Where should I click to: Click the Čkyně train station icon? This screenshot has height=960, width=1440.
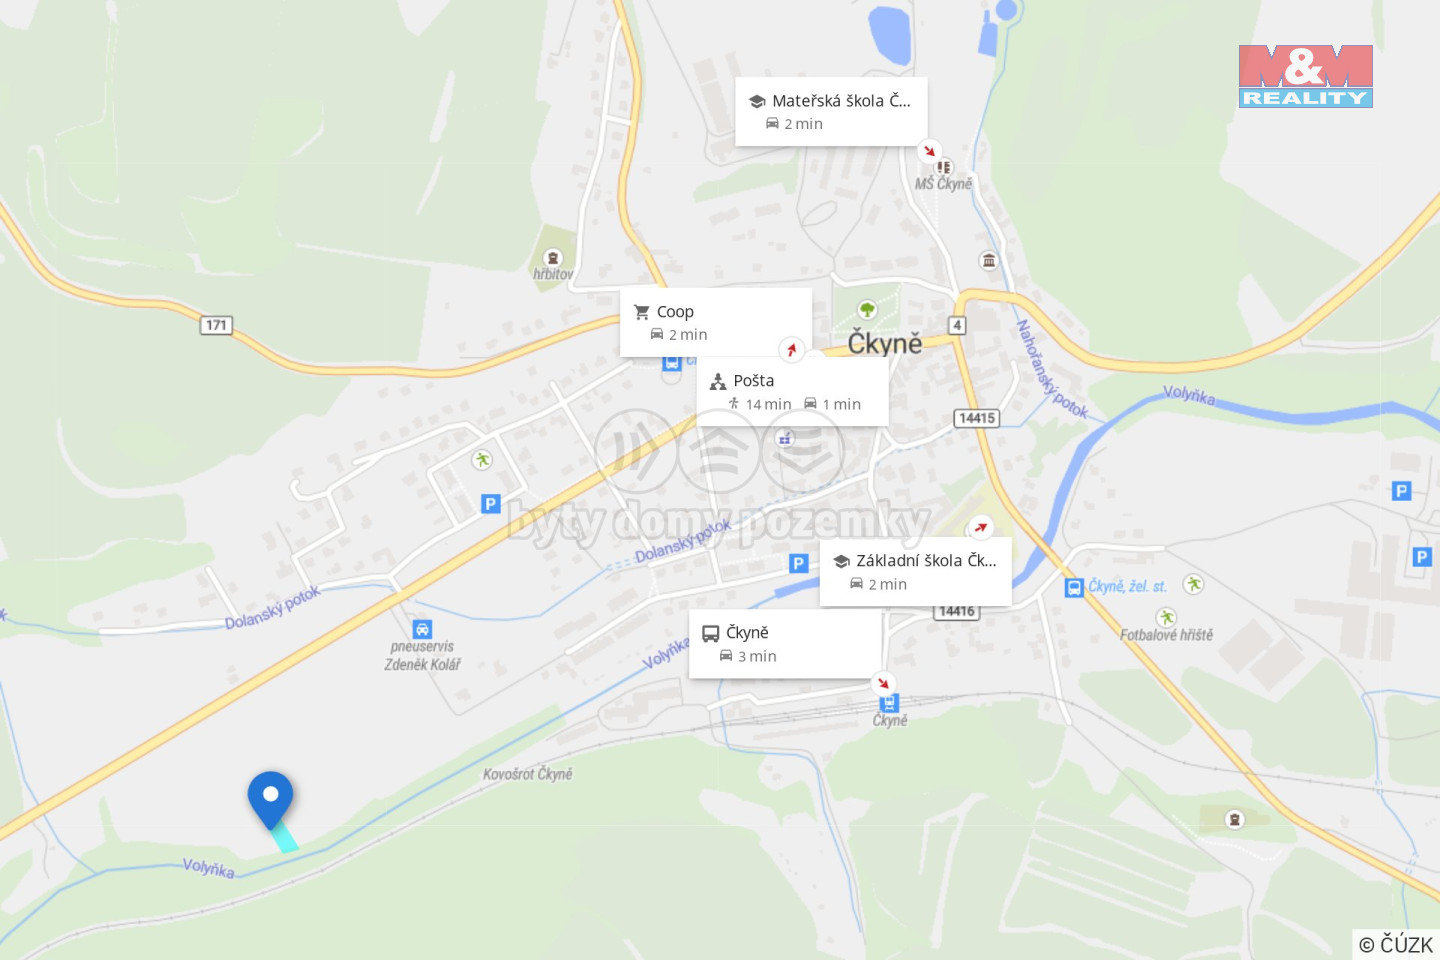pyautogui.click(x=889, y=703)
